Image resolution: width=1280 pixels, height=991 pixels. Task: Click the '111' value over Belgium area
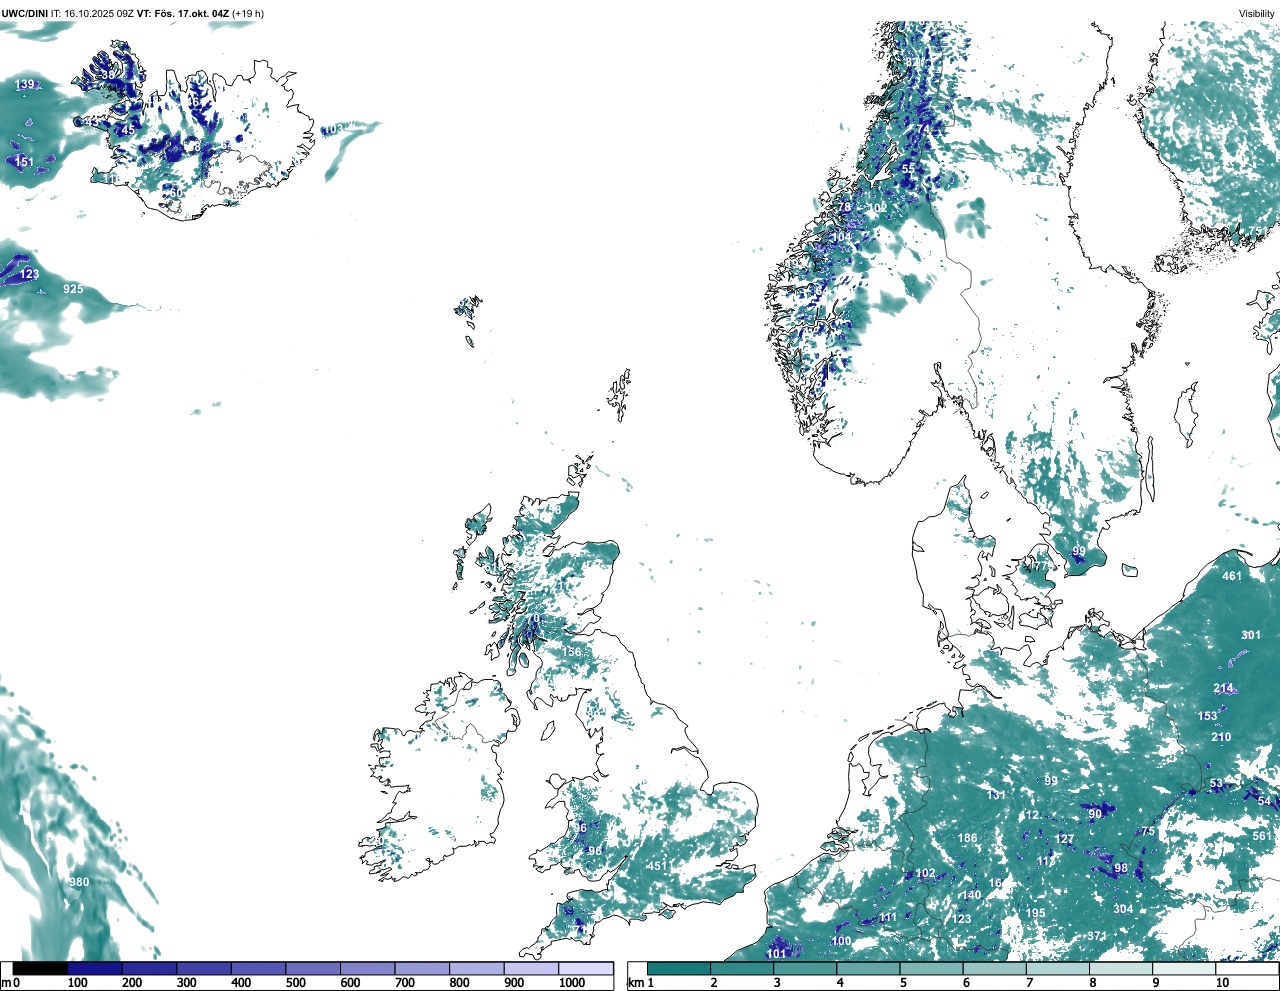click(888, 918)
